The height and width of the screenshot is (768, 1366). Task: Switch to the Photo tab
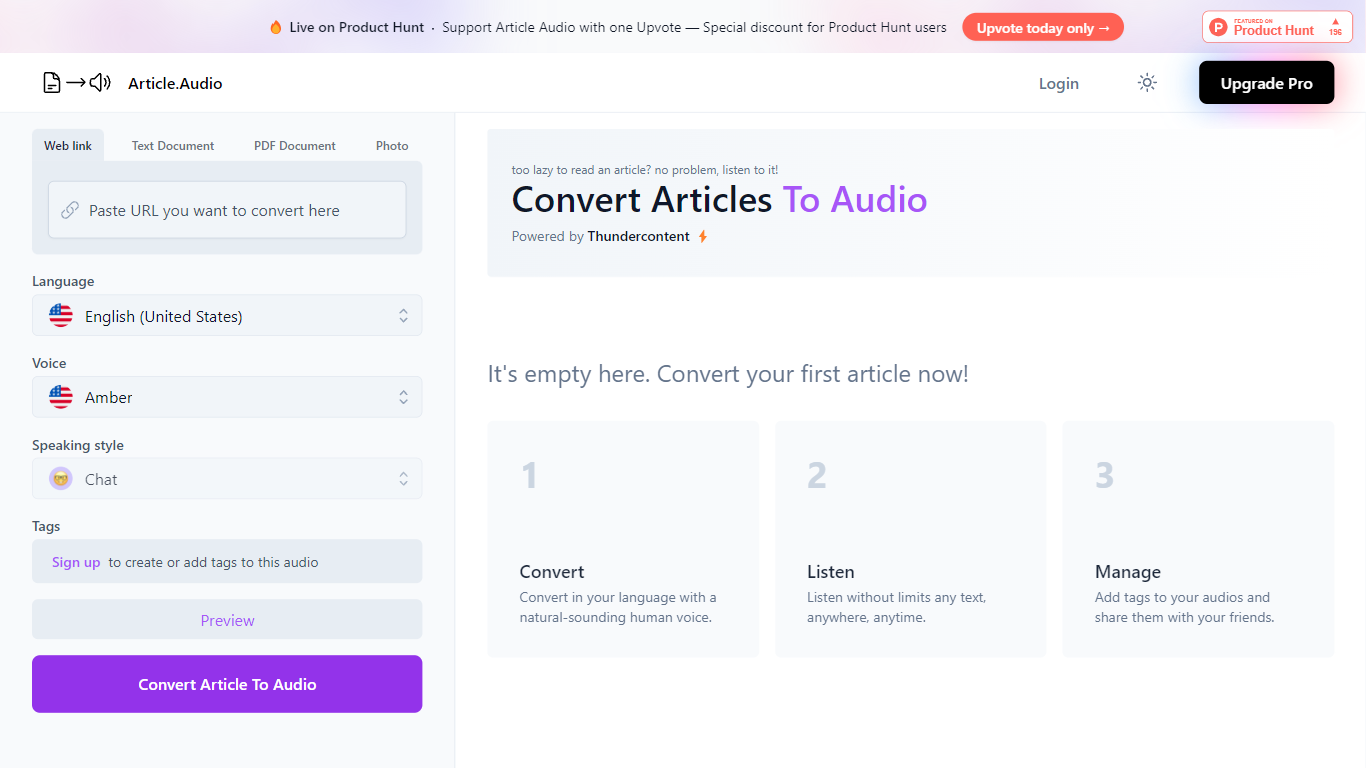coord(392,146)
